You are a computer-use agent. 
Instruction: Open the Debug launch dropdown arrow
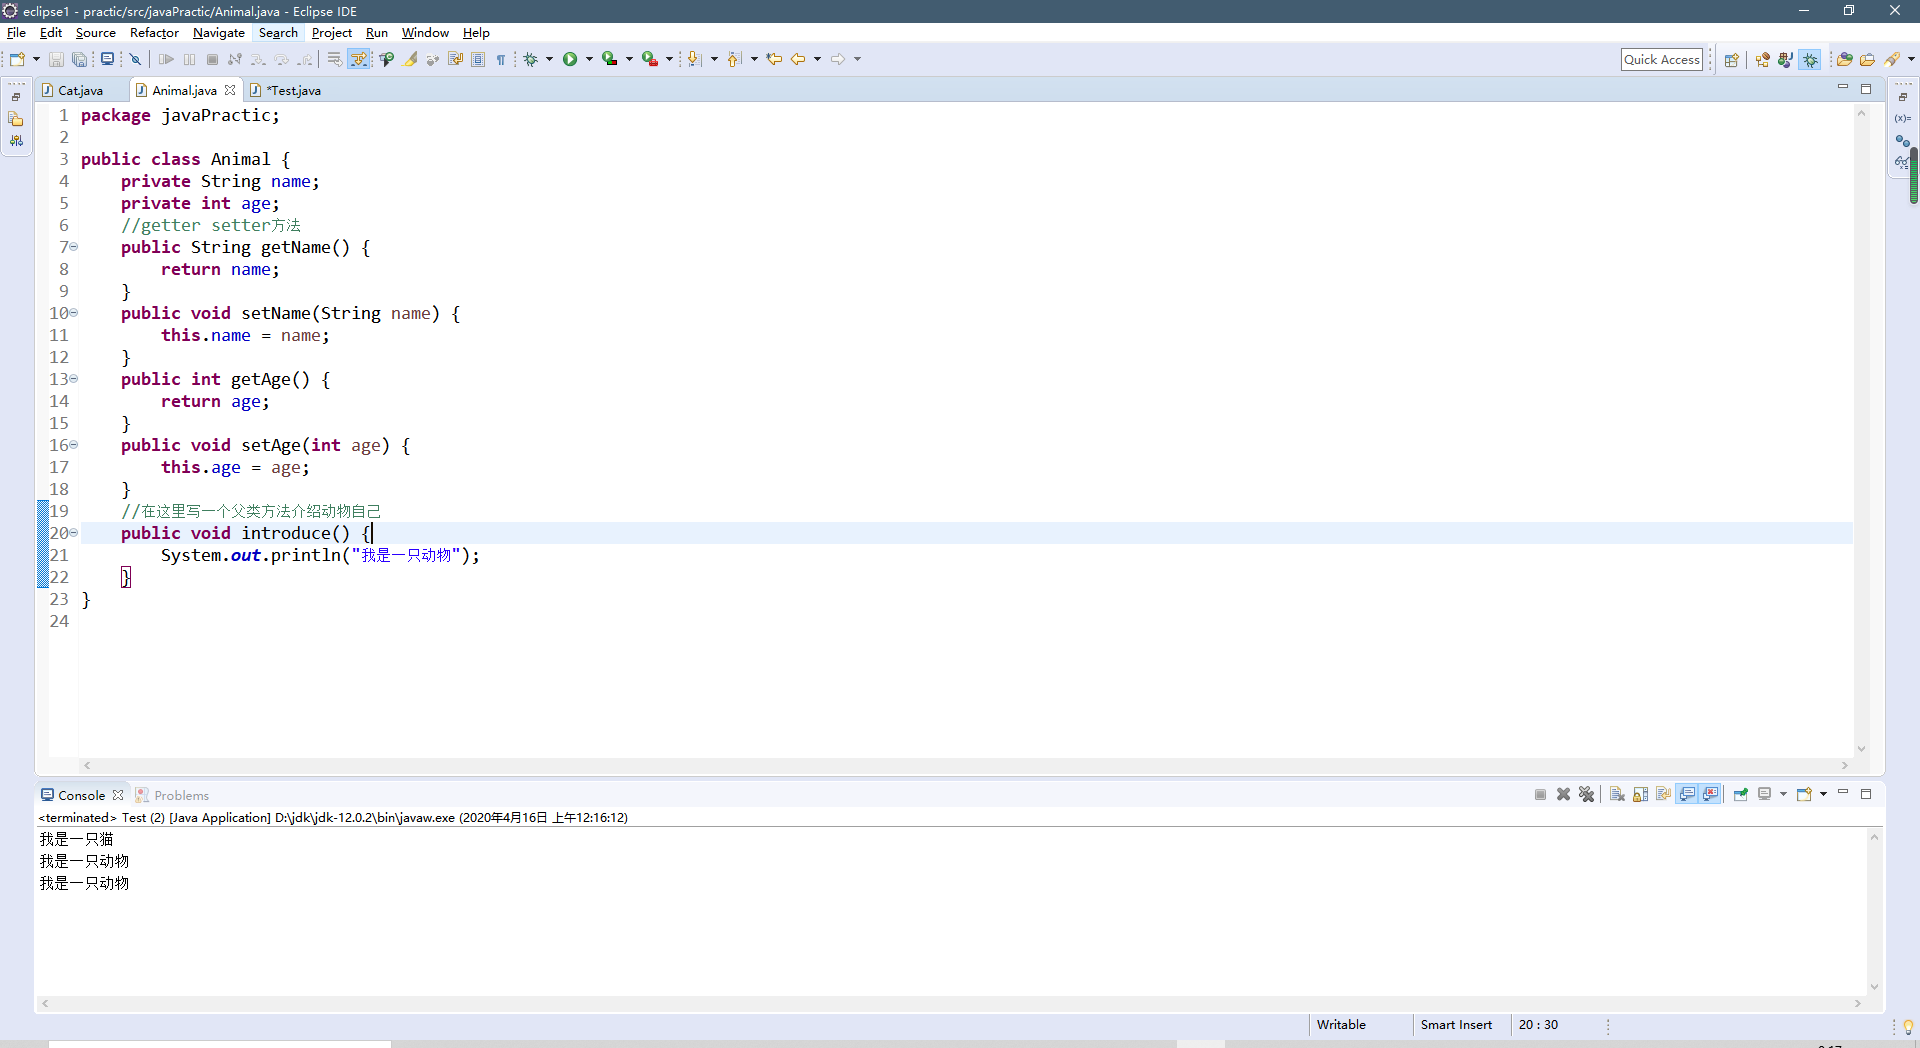click(x=549, y=60)
